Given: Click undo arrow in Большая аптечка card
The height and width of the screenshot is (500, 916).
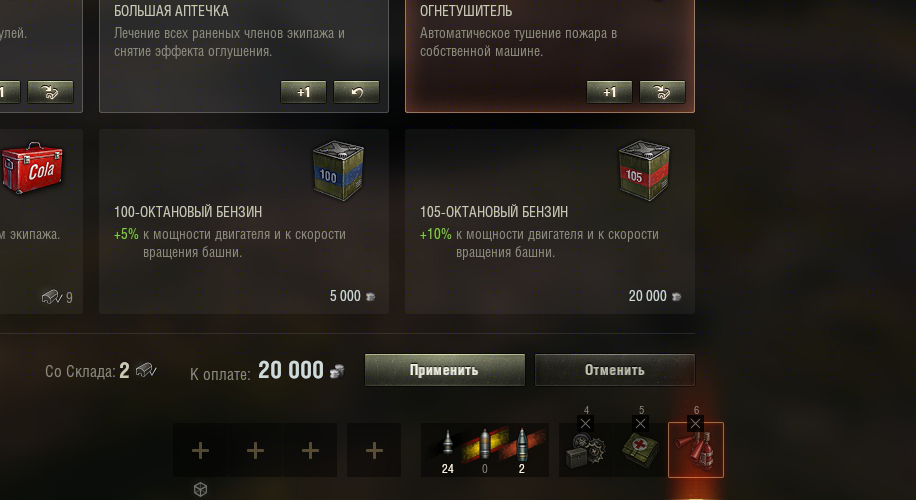Looking at the screenshot, I should [356, 92].
